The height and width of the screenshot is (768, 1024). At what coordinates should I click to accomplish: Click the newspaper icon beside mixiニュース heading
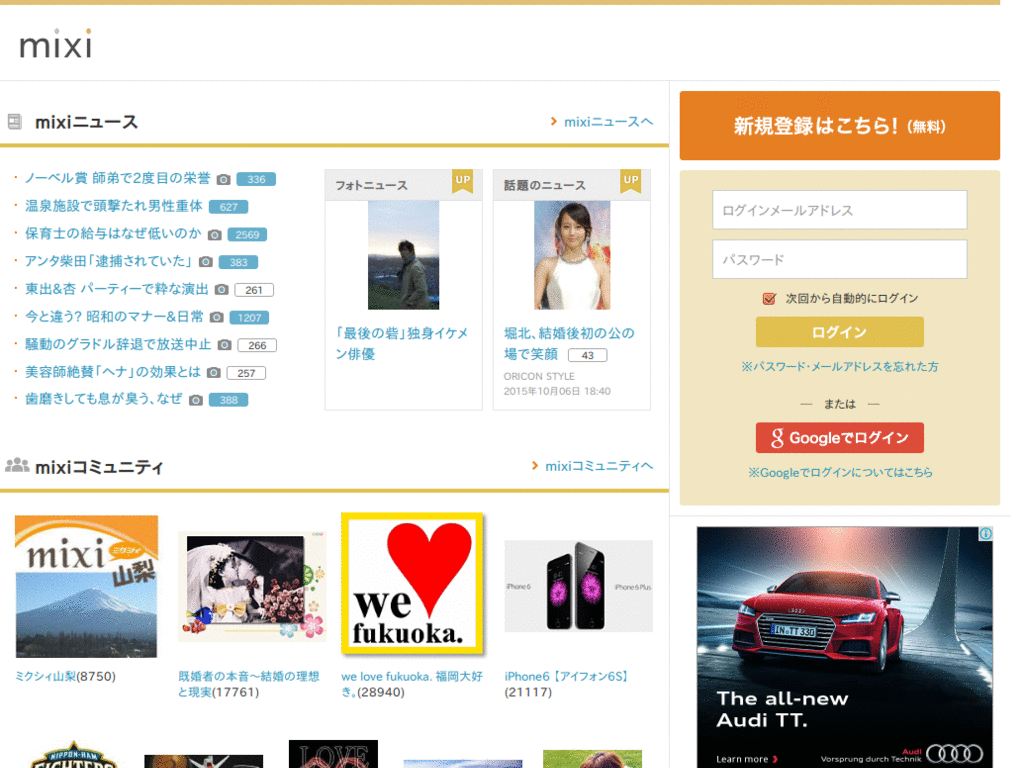coord(13,120)
